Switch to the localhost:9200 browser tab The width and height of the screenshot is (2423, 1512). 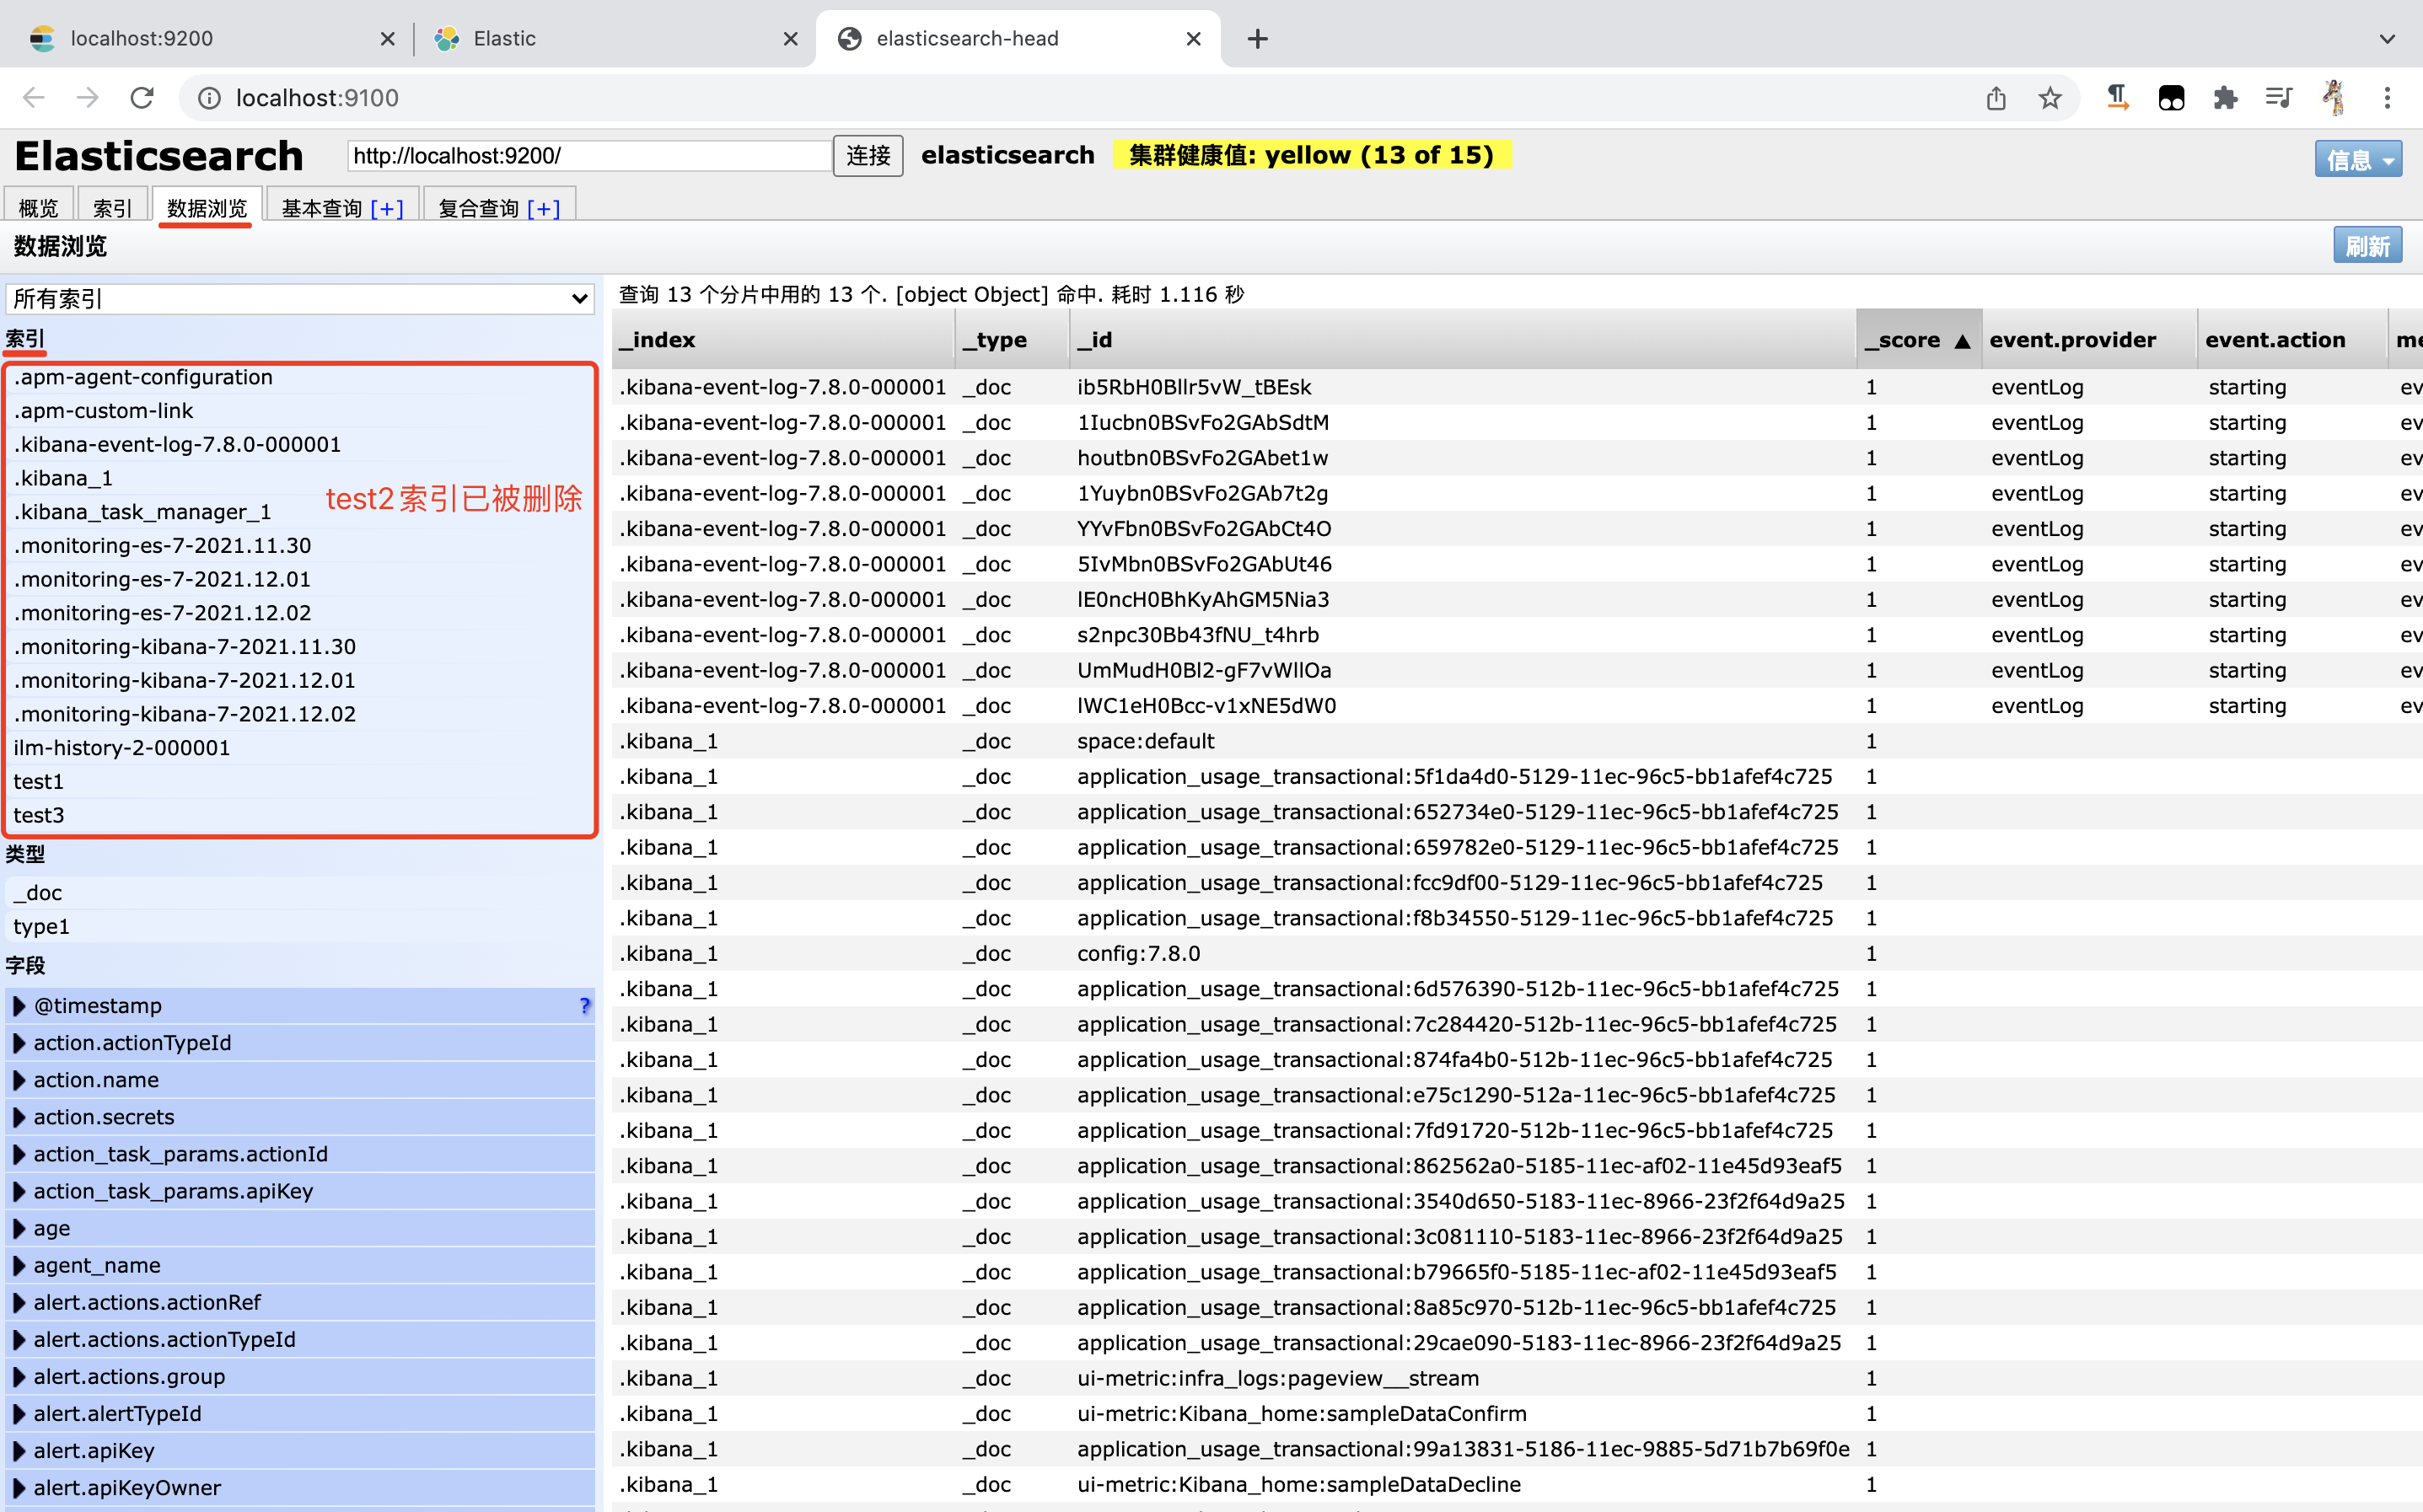click(x=208, y=39)
